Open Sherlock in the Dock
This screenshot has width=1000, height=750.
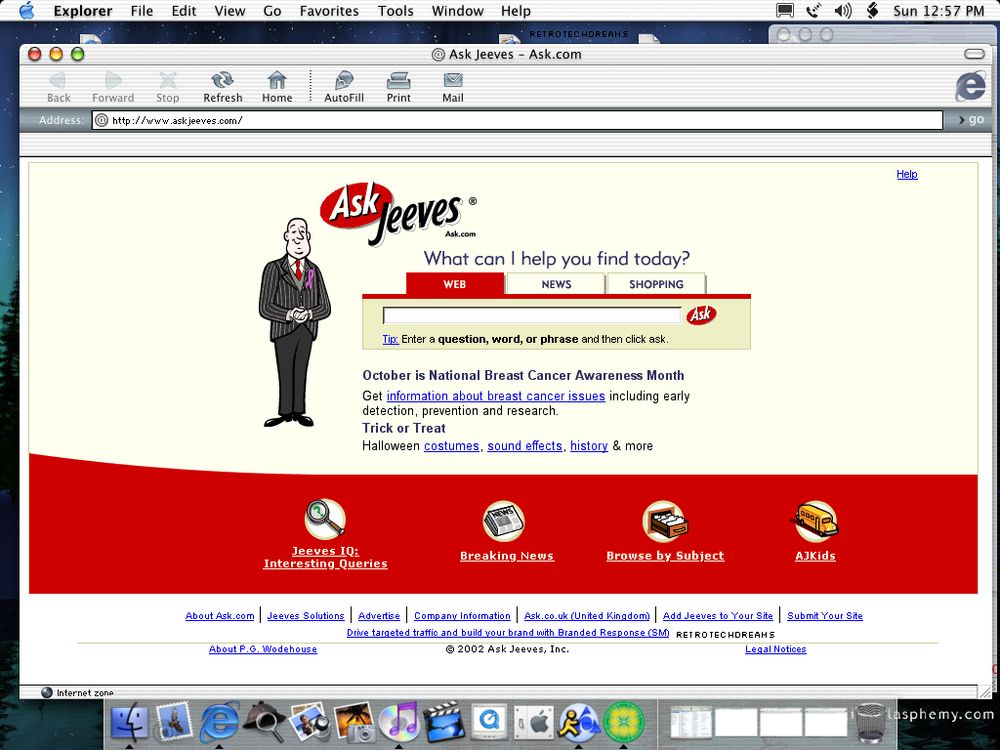264,721
